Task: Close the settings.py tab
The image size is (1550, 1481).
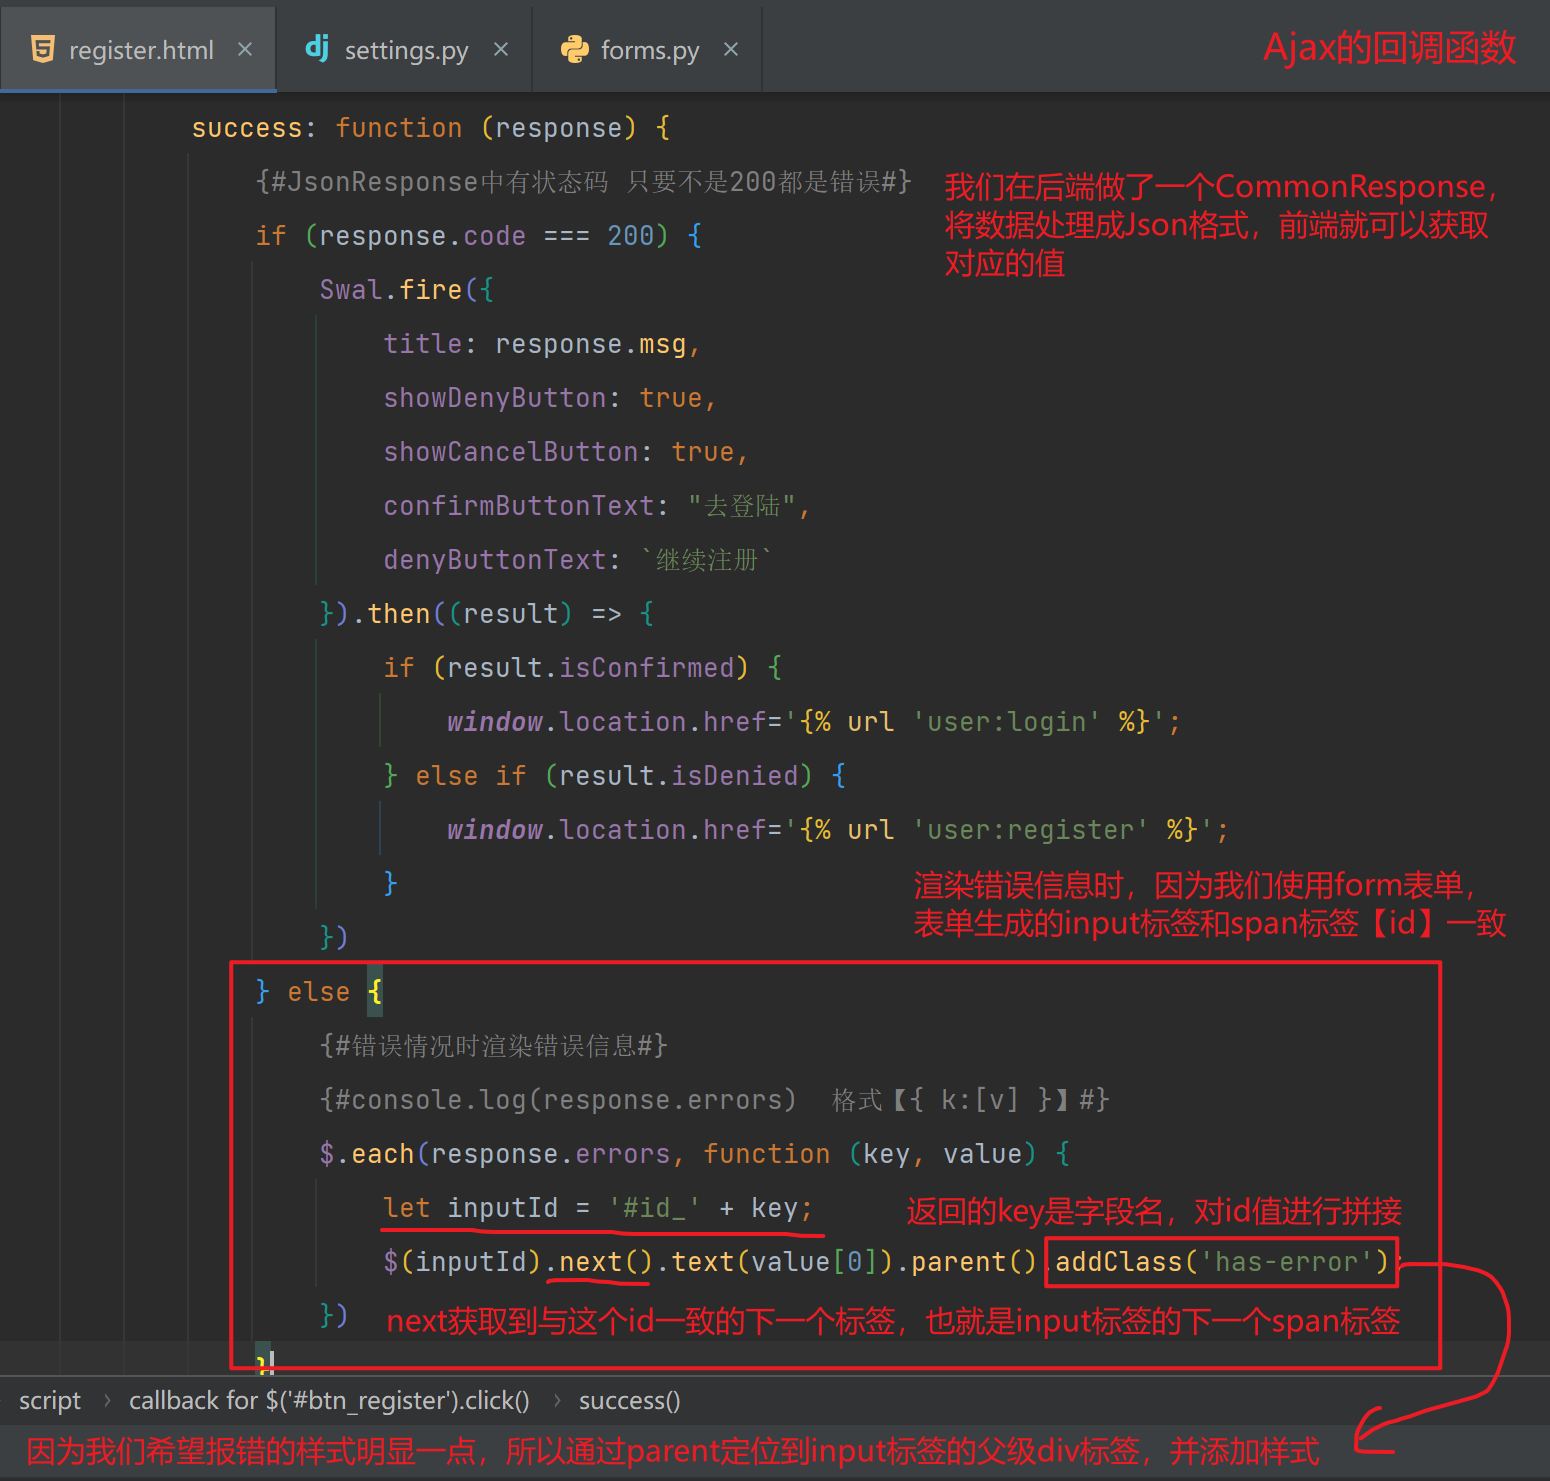Action: point(501,49)
